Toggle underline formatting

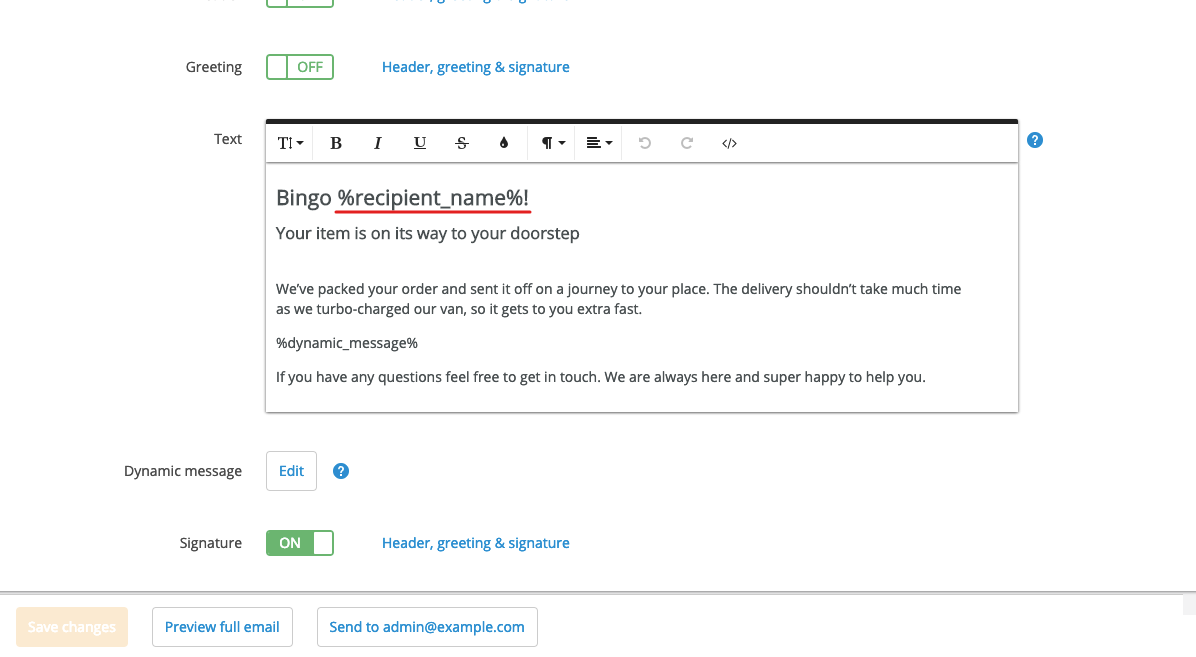tap(420, 143)
